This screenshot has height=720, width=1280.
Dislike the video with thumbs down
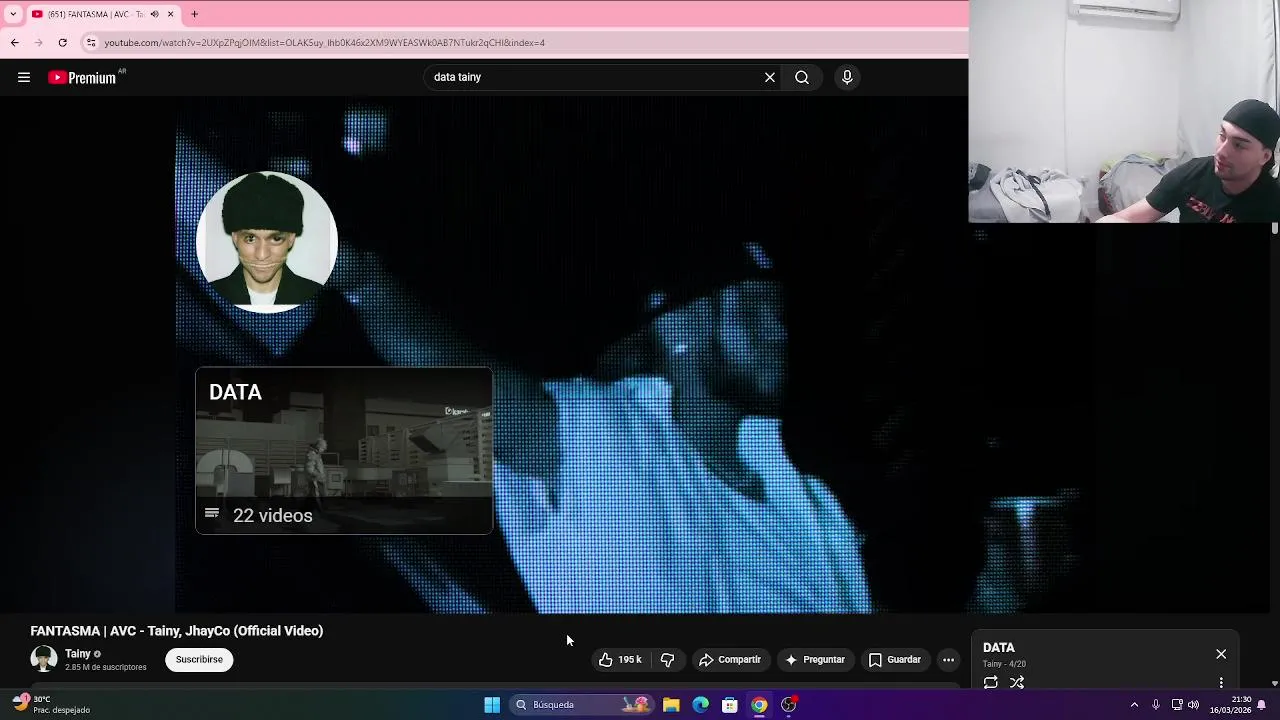click(668, 660)
